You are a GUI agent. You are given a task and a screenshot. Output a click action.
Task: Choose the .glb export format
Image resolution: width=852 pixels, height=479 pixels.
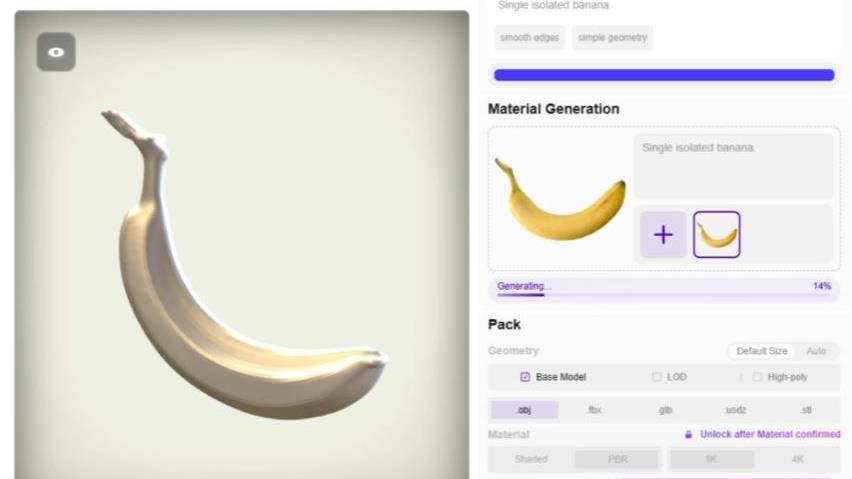coord(665,410)
